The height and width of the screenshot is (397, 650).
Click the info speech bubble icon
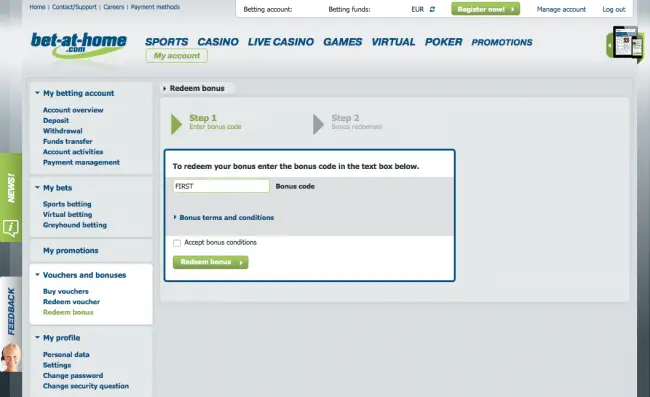point(11,228)
